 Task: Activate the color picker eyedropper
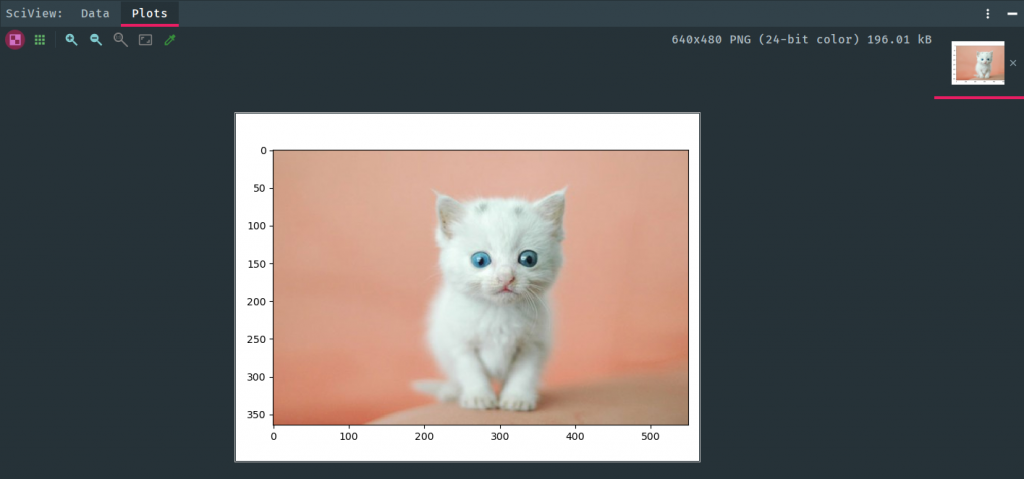tap(170, 40)
